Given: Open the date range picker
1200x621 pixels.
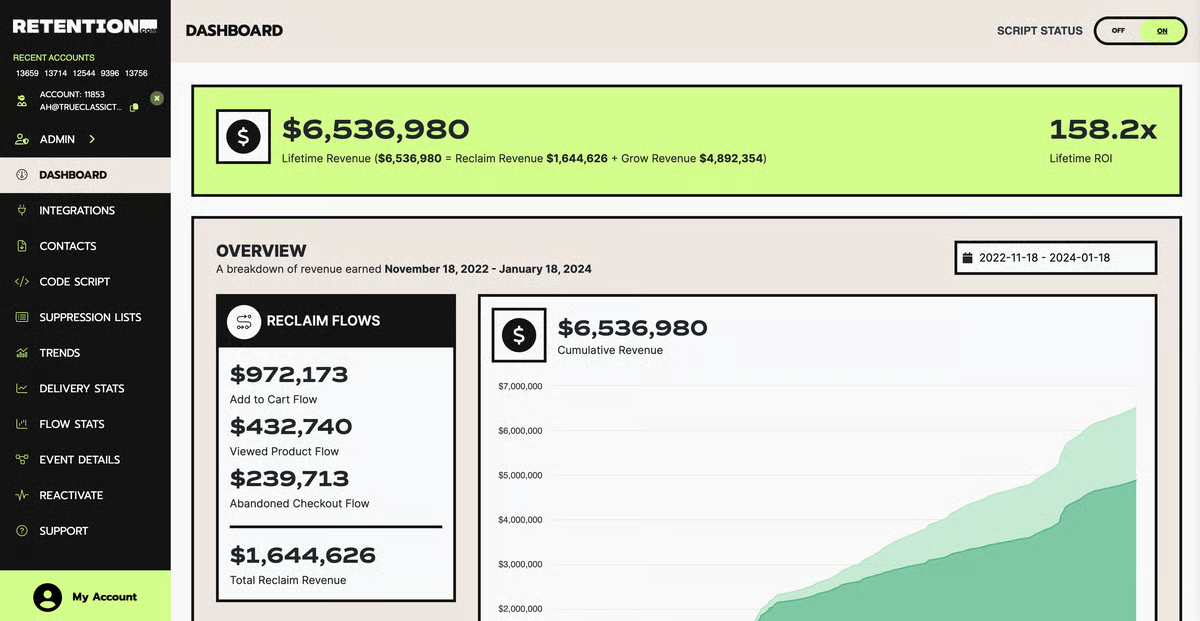Looking at the screenshot, I should click(x=1055, y=257).
